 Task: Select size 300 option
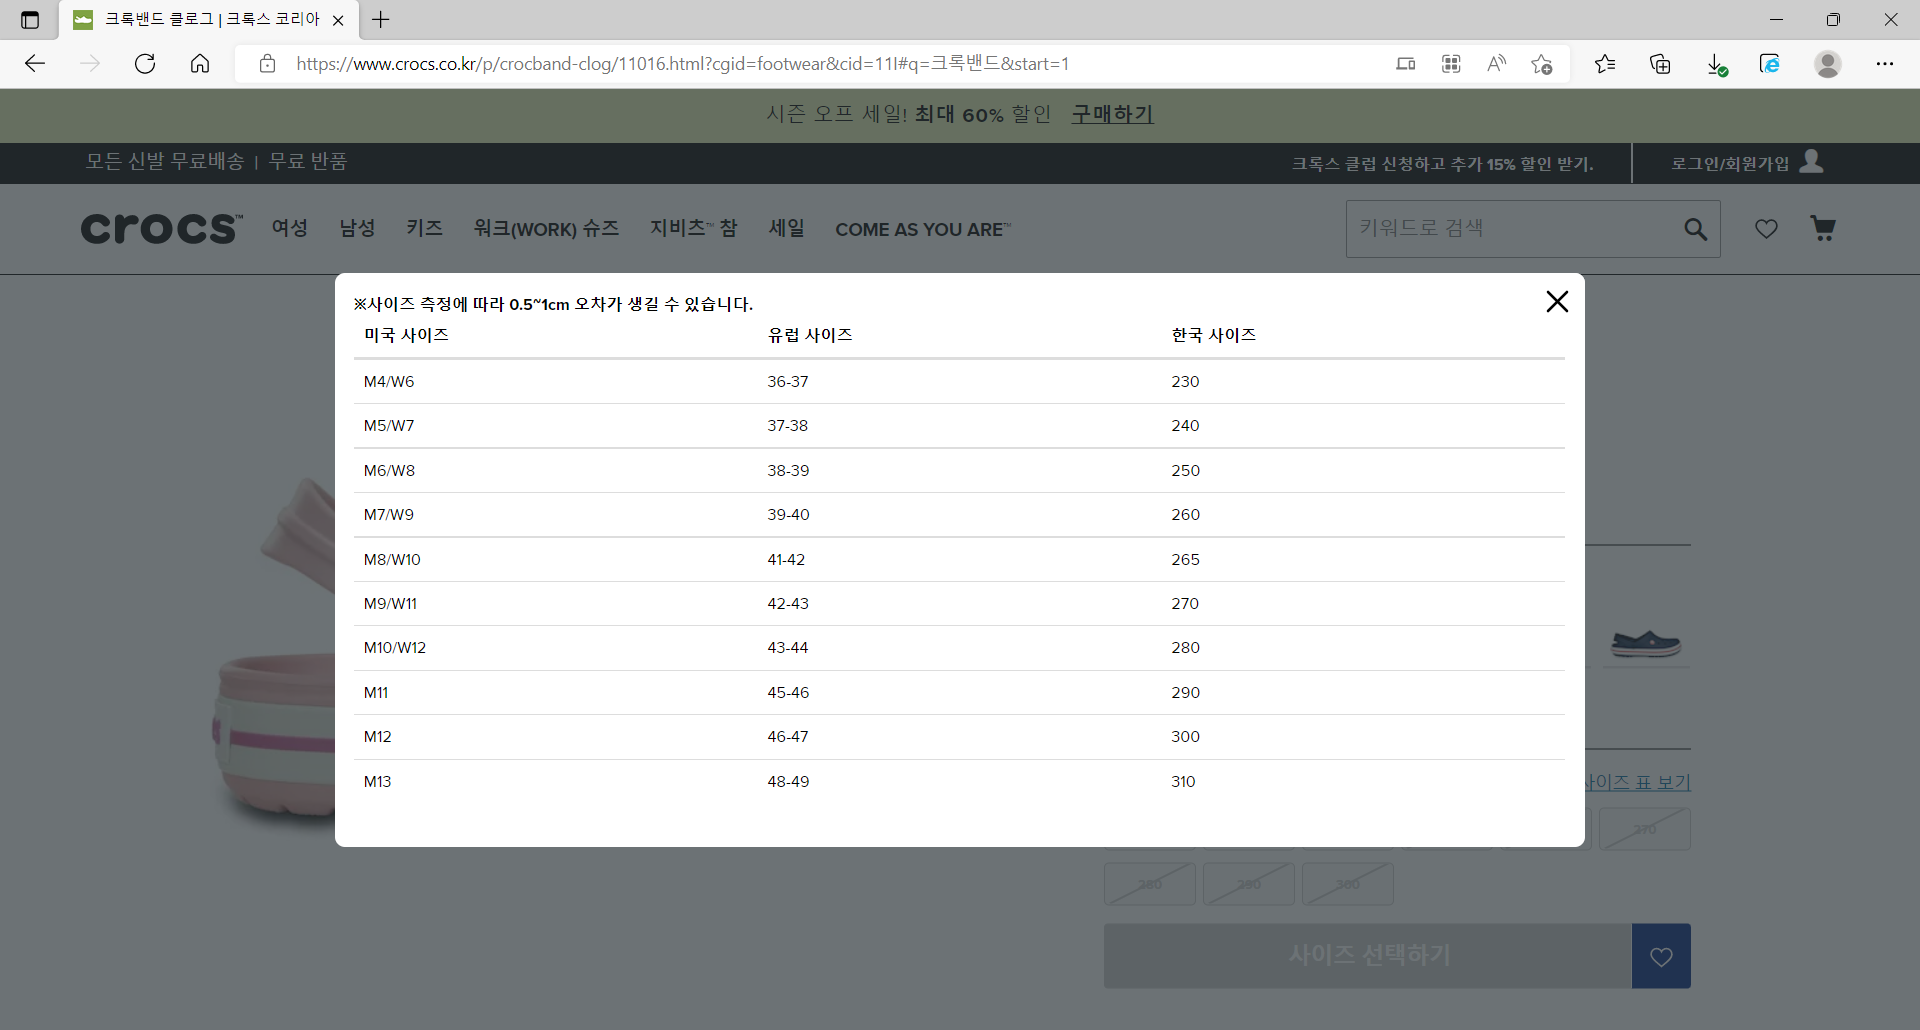click(x=1348, y=884)
